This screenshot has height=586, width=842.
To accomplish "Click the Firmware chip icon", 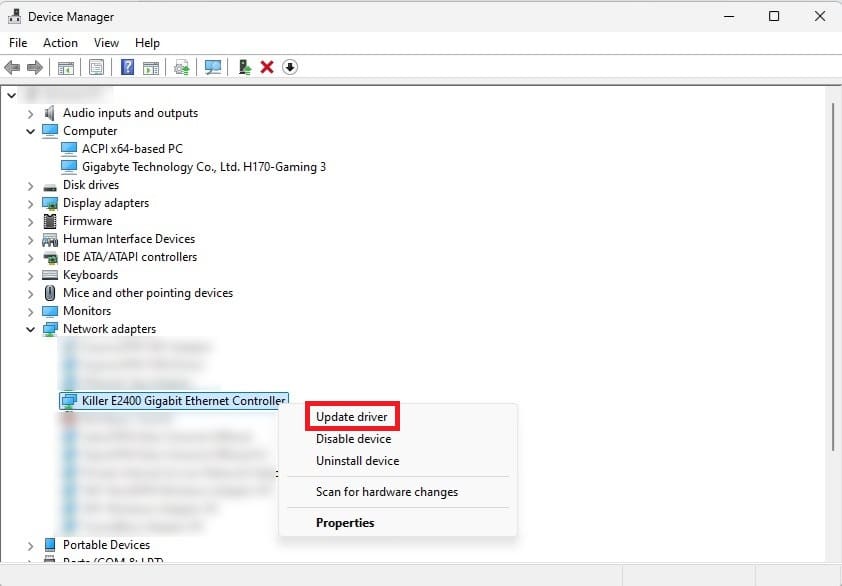I will [50, 221].
